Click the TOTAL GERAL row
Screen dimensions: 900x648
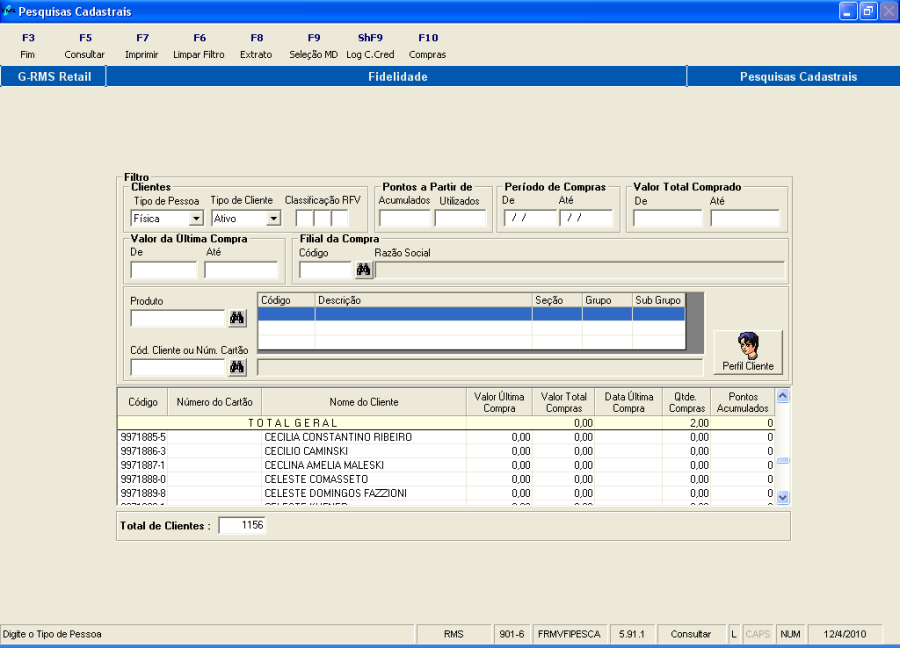447,423
